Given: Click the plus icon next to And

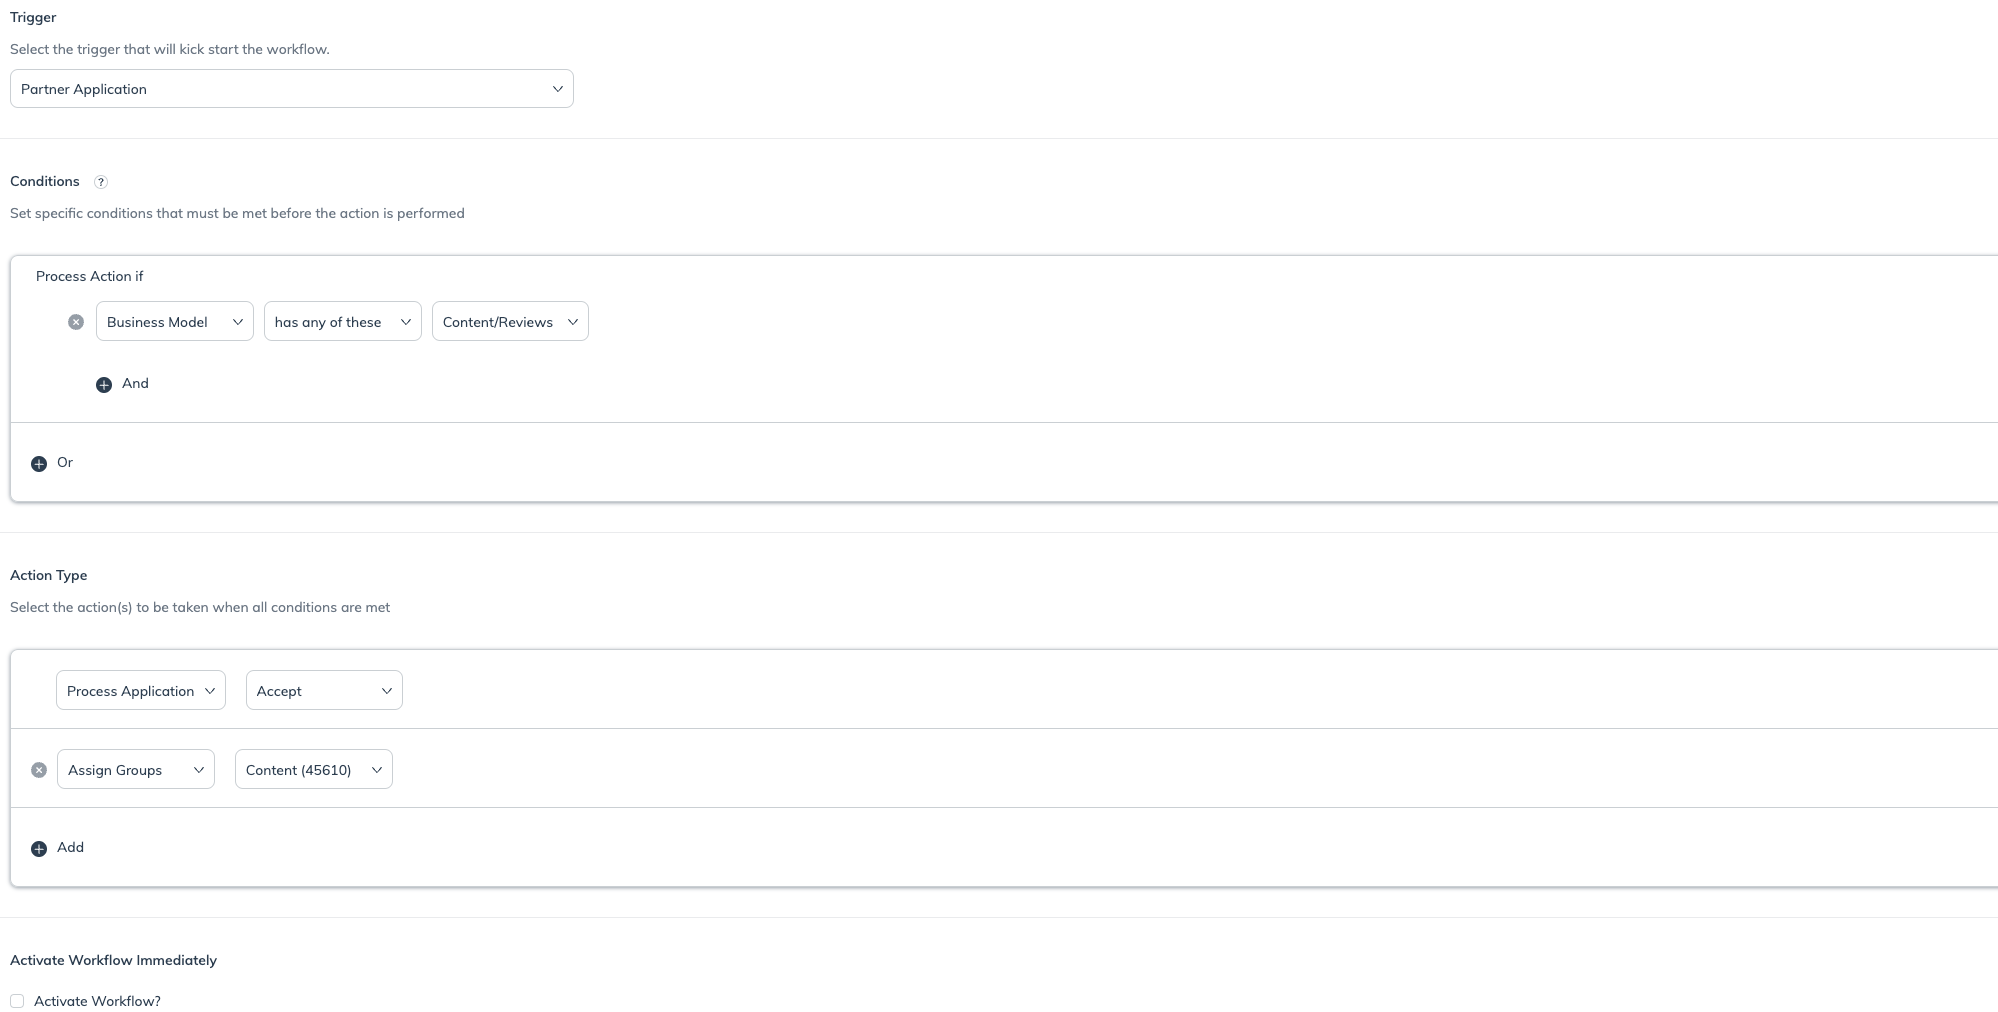Looking at the screenshot, I should click(104, 385).
